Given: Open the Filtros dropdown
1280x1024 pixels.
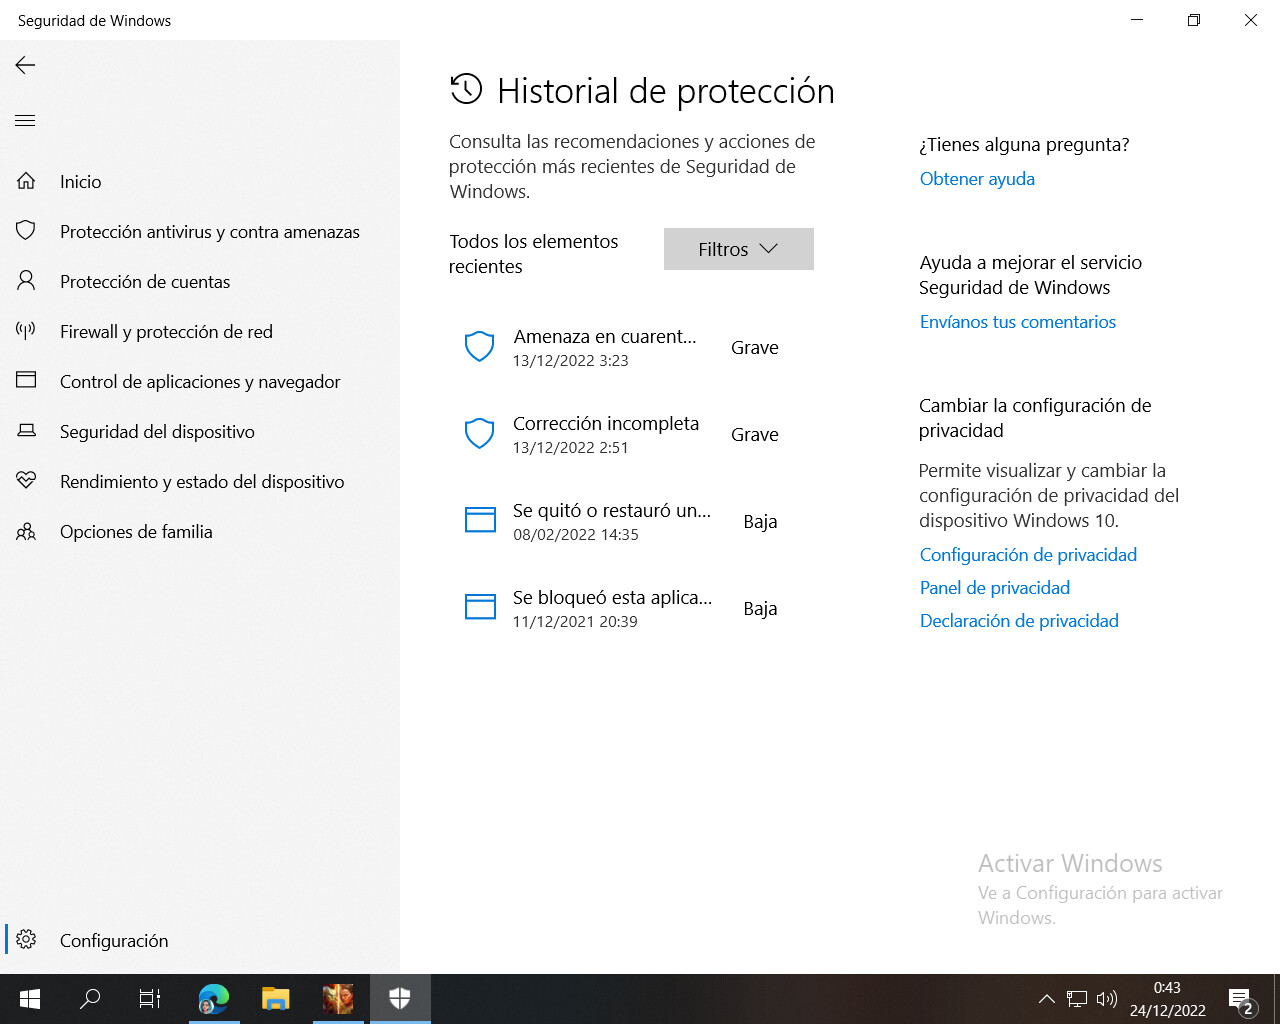Looking at the screenshot, I should (x=739, y=249).
